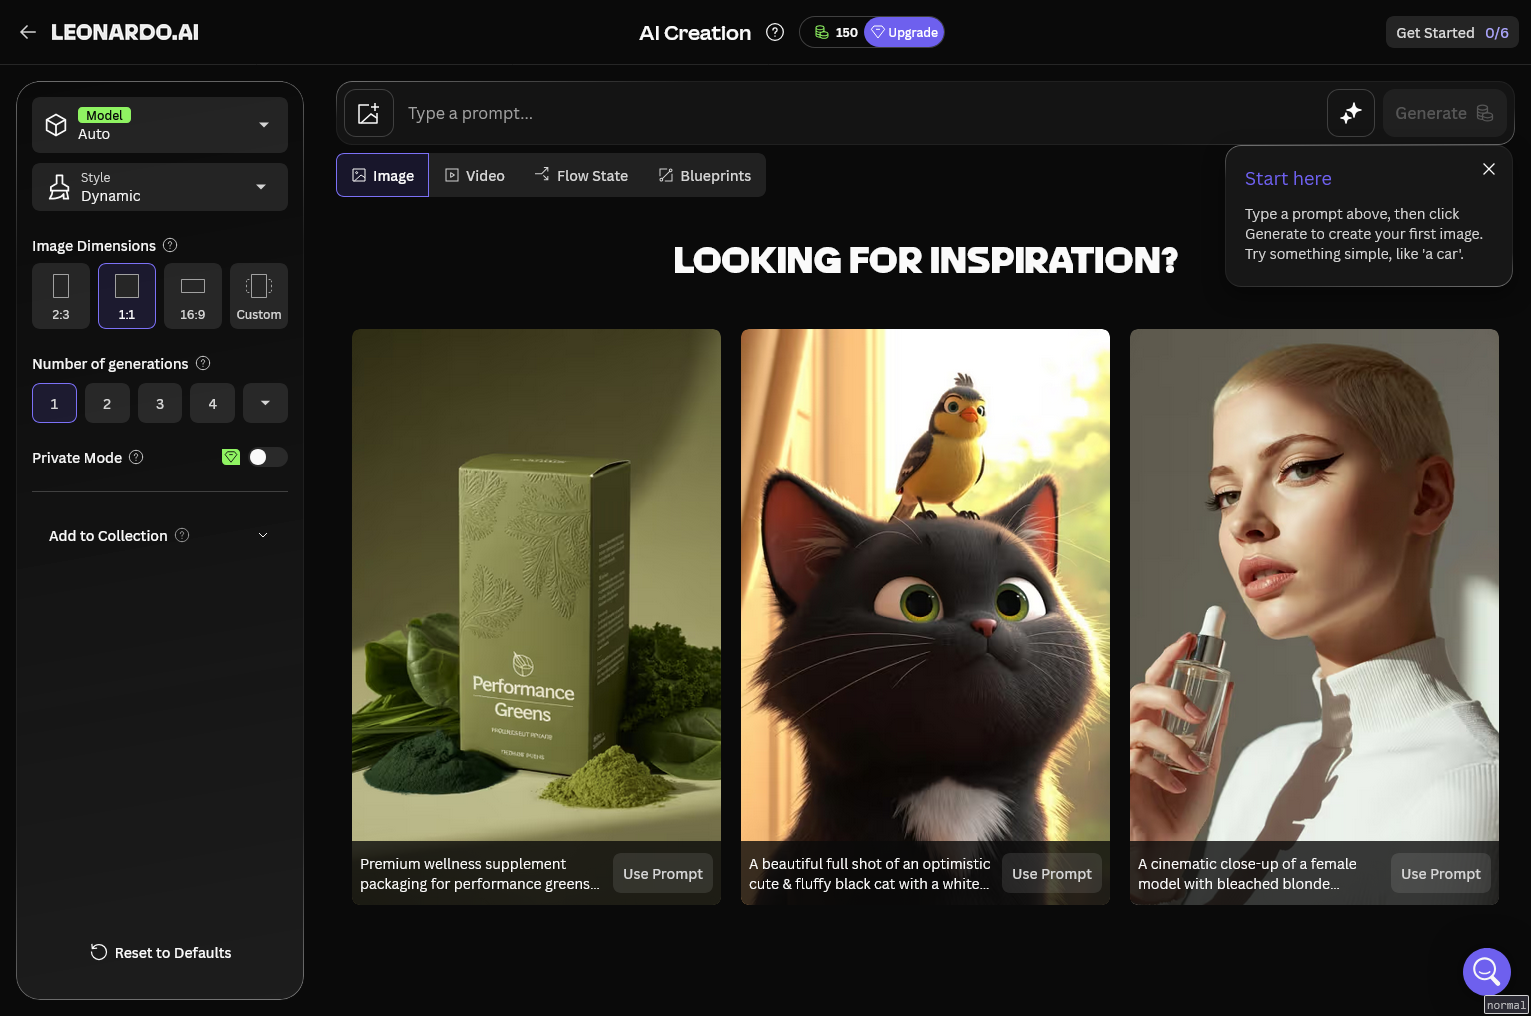Open the AI Creation help question icon

(775, 32)
